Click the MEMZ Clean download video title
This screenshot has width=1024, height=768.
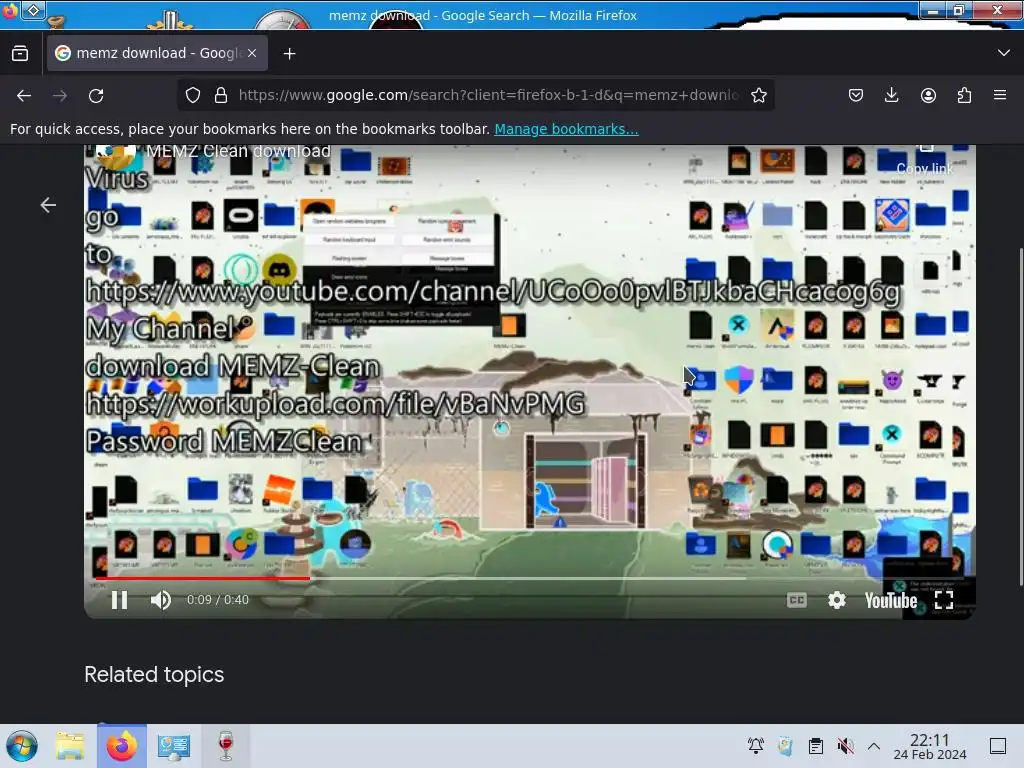click(x=238, y=151)
